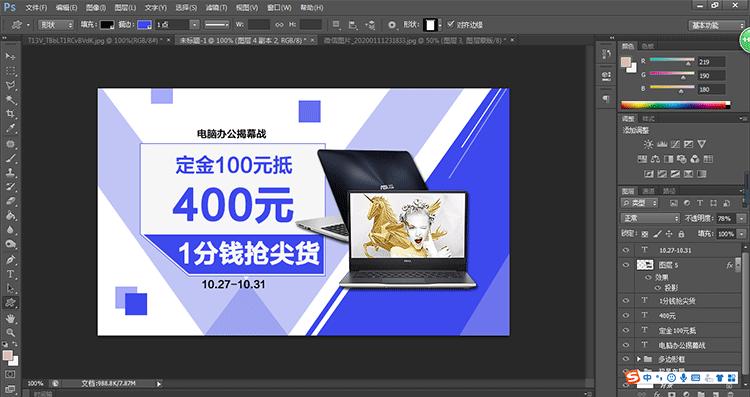This screenshot has height=397, width=750.
Task: Open the layer blend mode 正常 dropdown
Action: point(650,219)
